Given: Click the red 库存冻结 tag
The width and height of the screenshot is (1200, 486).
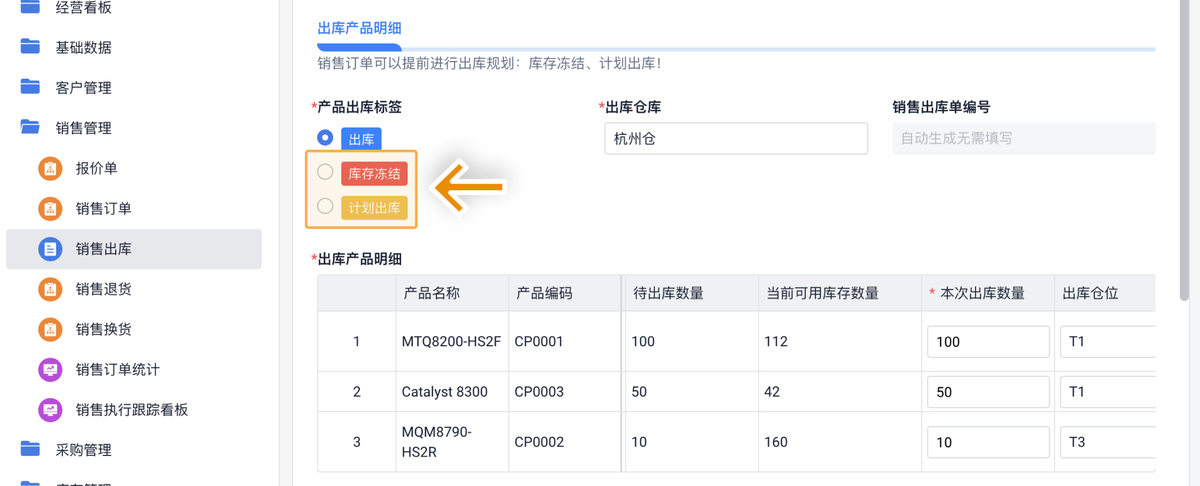Looking at the screenshot, I should (374, 173).
